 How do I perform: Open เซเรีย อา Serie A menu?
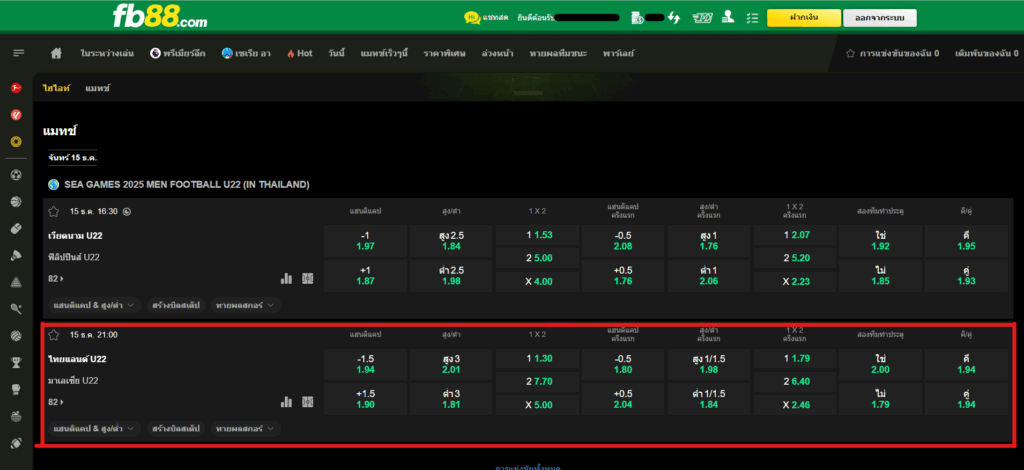pos(246,54)
